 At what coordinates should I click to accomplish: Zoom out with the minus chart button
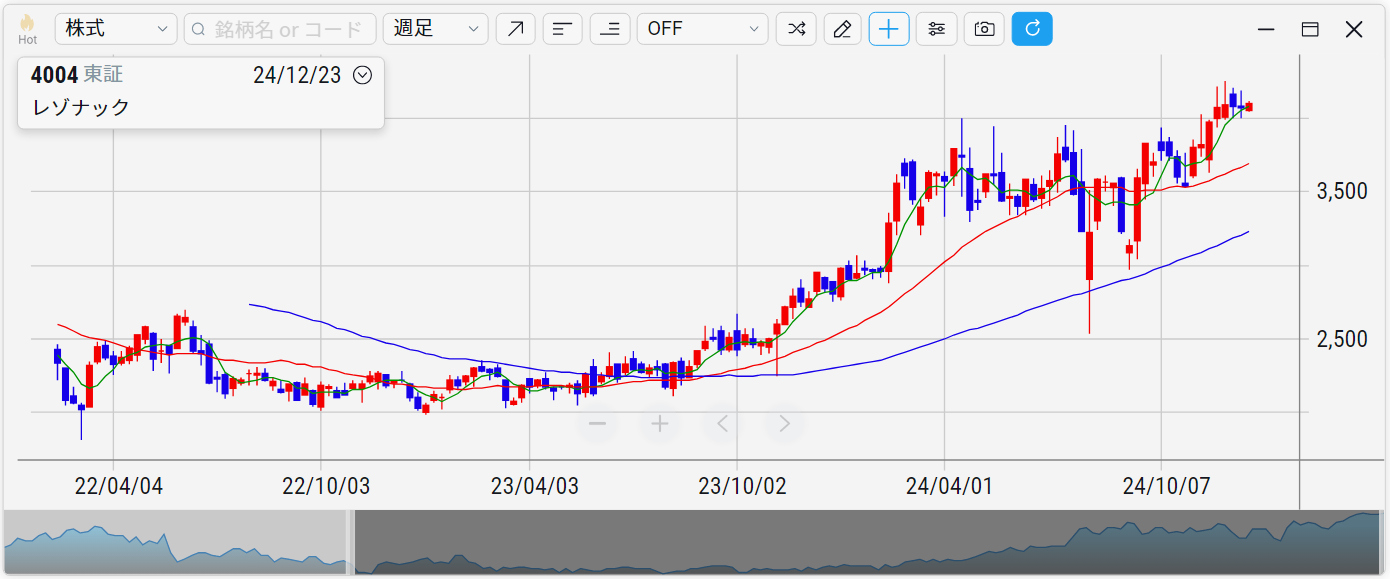598,424
